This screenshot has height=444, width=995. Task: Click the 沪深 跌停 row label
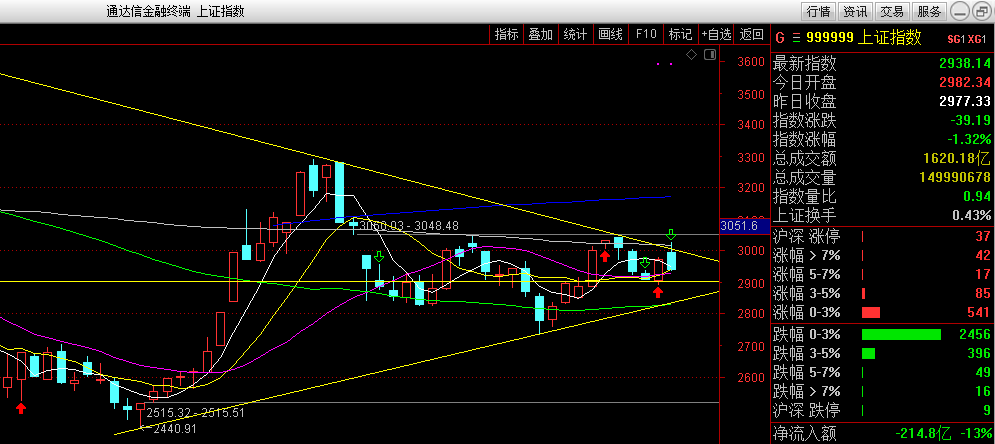point(807,410)
